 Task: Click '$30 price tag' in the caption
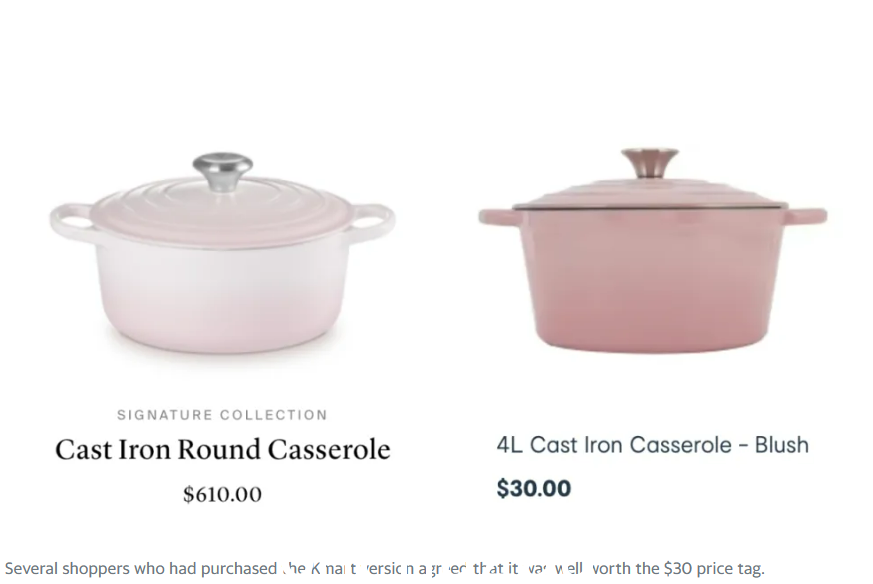coord(714,568)
